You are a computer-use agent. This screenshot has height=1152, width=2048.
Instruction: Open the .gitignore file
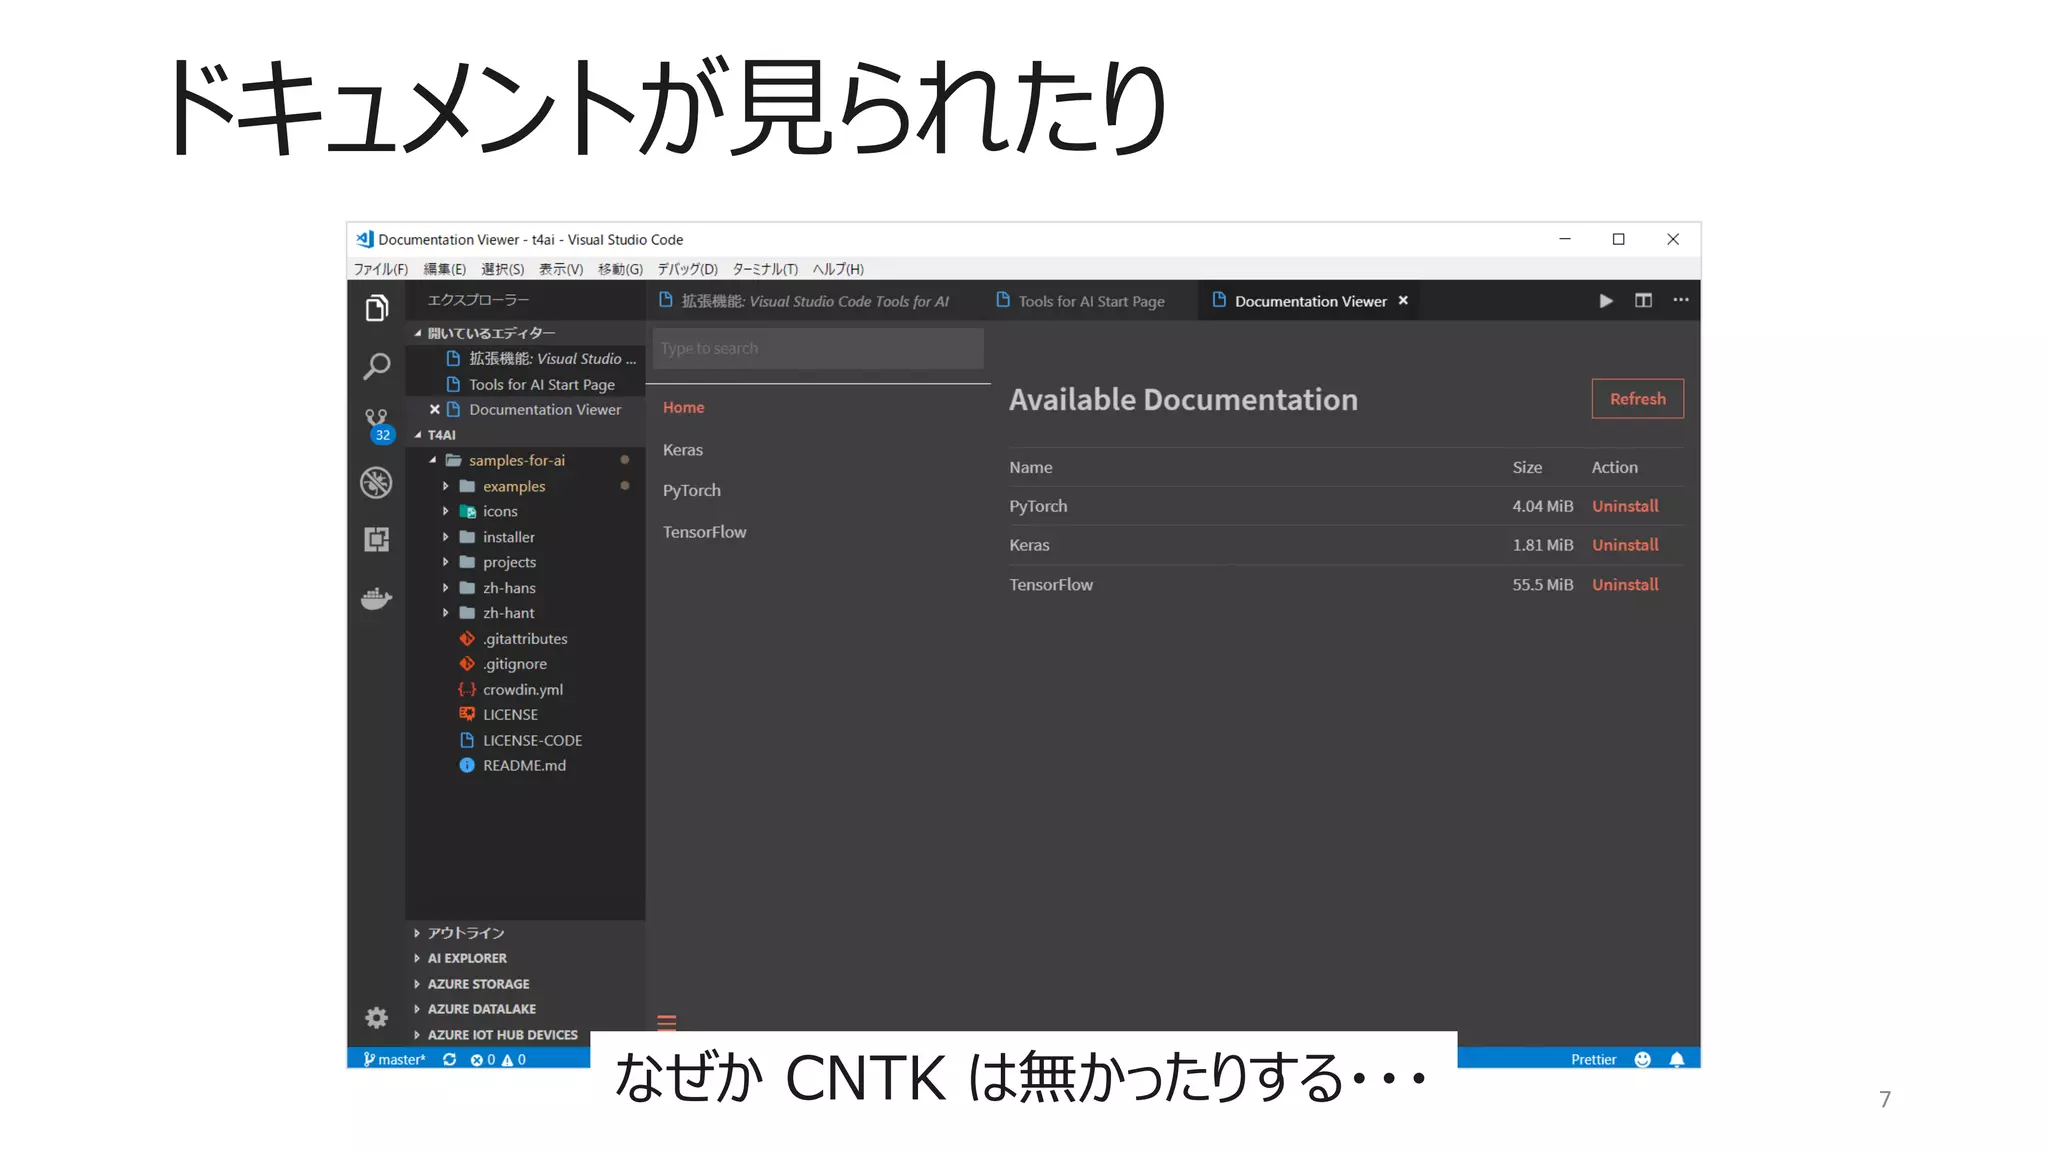click(514, 664)
